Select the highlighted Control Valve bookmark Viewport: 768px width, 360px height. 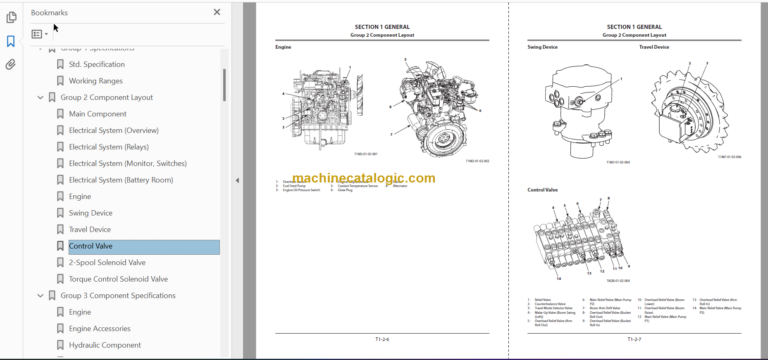(144, 247)
